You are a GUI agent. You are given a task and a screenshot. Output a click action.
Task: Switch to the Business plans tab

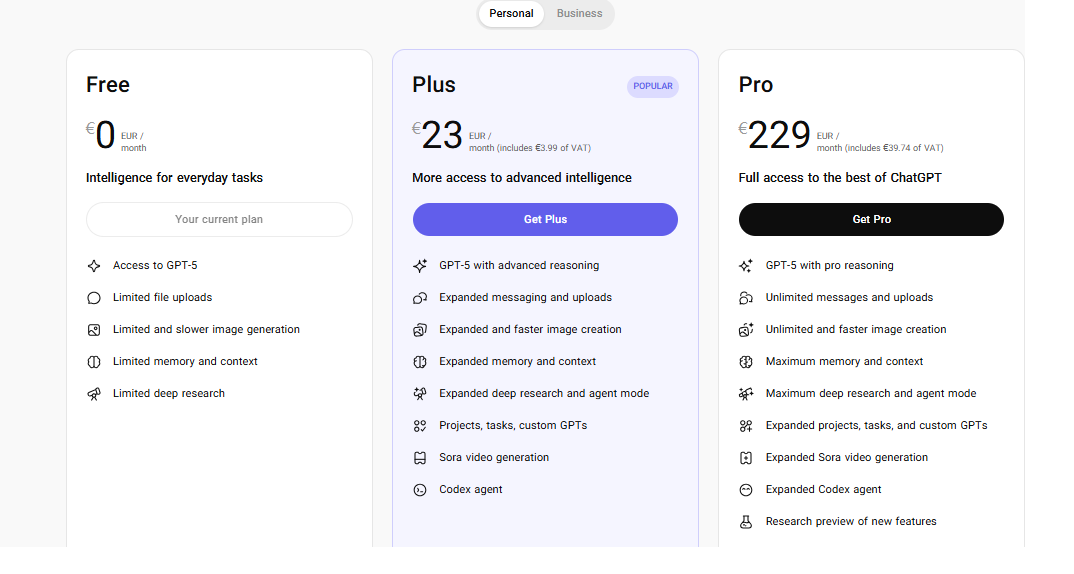(579, 14)
